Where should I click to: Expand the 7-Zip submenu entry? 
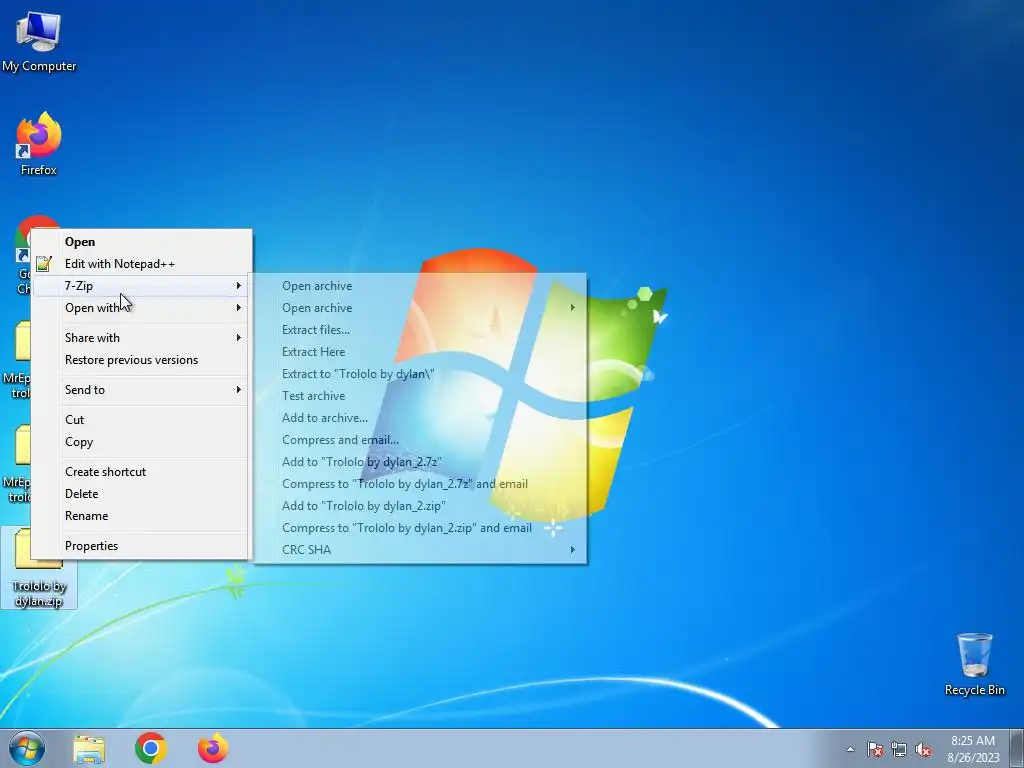[x=141, y=285]
